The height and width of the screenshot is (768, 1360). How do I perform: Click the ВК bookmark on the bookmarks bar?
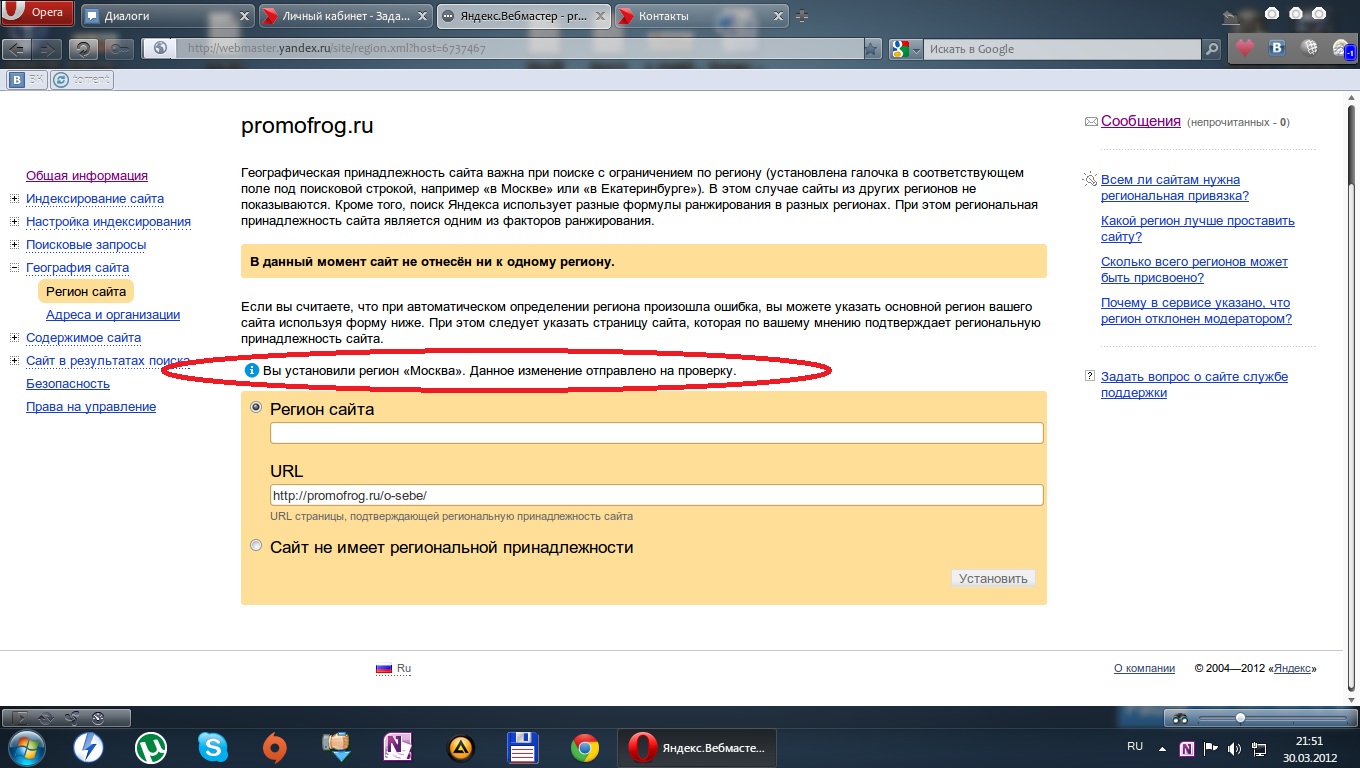(x=27, y=80)
